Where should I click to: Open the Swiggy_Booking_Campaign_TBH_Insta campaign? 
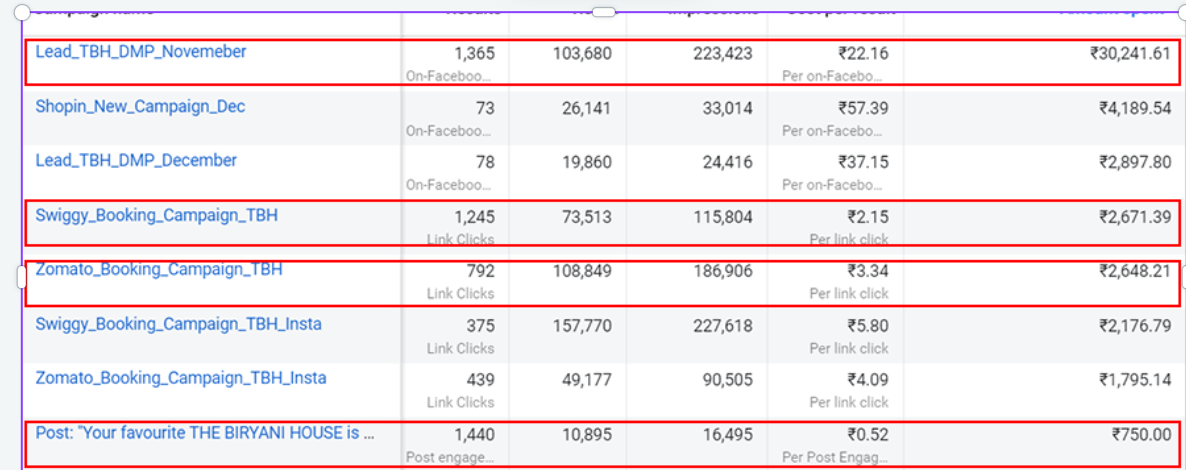178,324
